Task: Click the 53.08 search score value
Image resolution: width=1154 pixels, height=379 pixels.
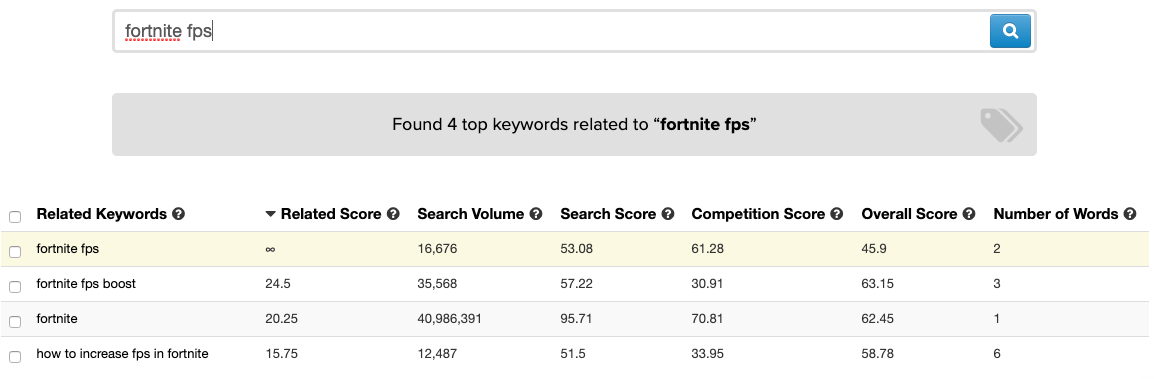Action: click(x=576, y=249)
